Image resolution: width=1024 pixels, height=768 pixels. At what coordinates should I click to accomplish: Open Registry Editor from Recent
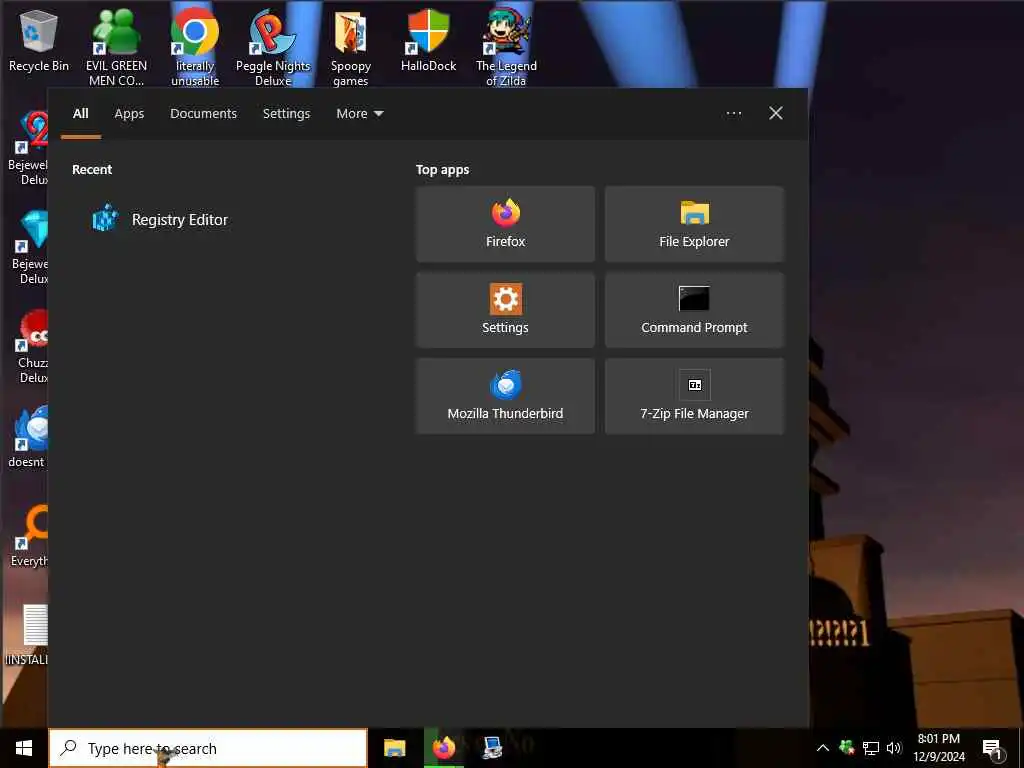pyautogui.click(x=160, y=219)
